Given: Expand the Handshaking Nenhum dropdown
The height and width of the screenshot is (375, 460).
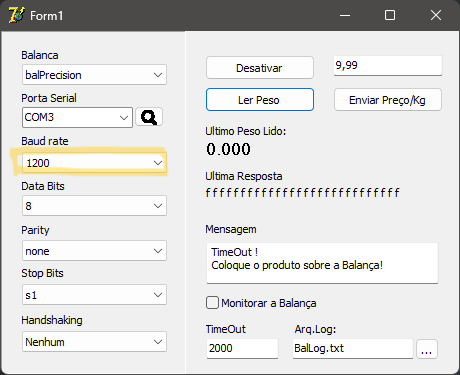Looking at the screenshot, I should [94, 342].
